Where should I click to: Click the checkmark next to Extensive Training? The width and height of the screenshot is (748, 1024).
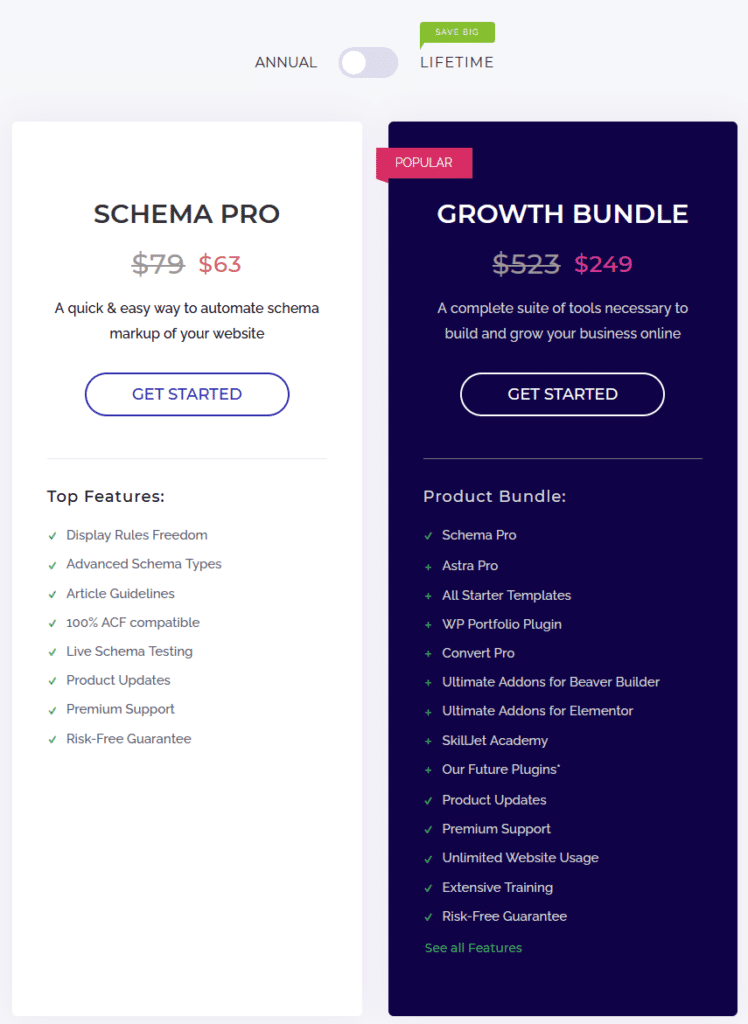[427, 888]
